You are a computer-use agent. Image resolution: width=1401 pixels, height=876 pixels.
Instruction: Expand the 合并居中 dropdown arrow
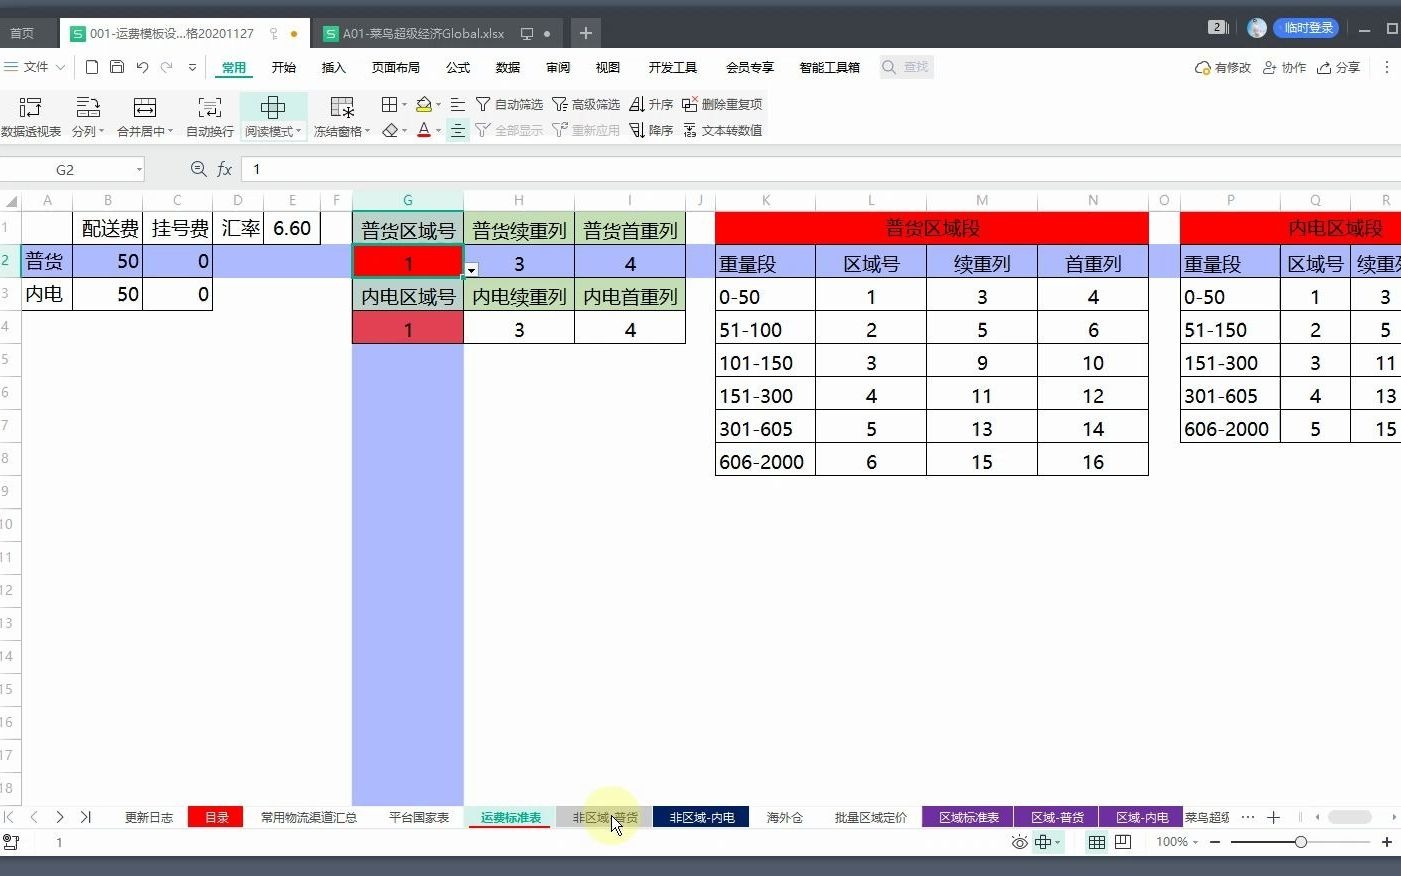click(170, 131)
